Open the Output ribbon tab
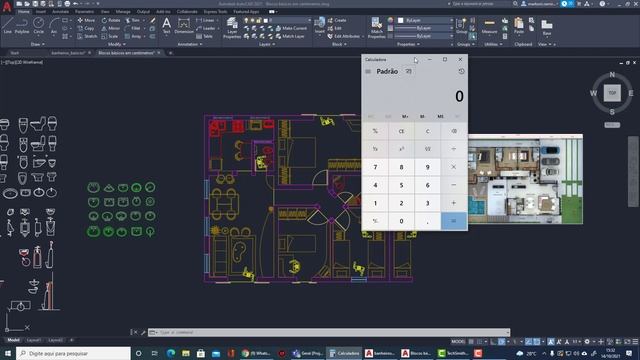The image size is (640, 360). pos(143,11)
